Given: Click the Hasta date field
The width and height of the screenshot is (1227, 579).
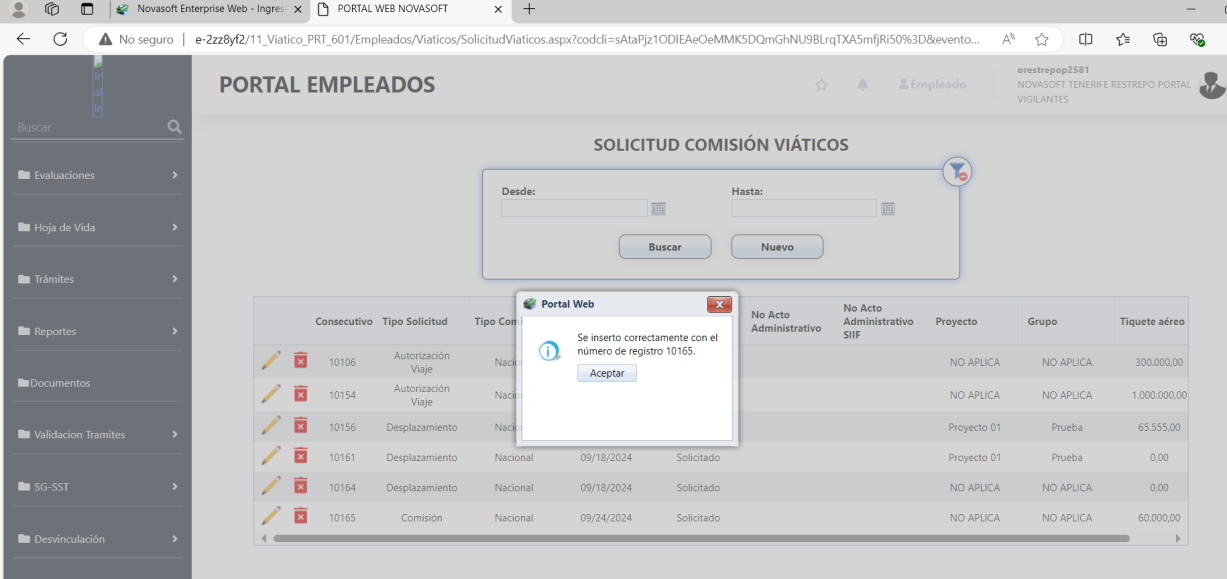Looking at the screenshot, I should [x=804, y=208].
